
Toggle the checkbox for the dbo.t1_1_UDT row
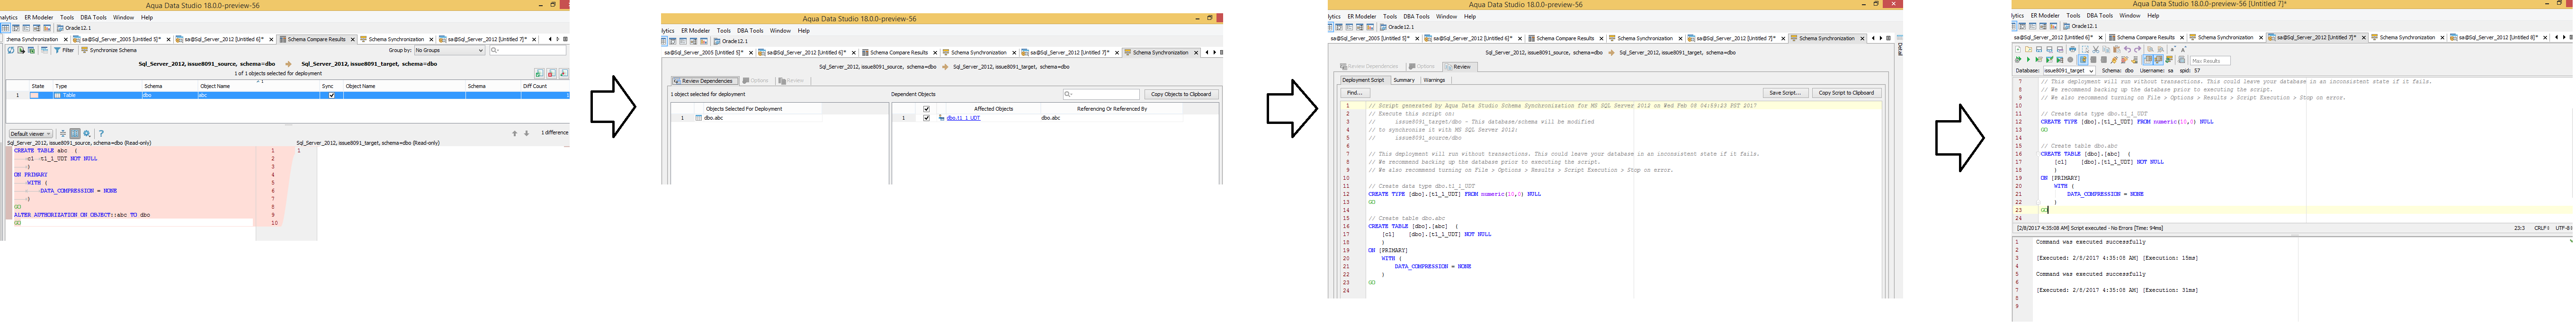point(926,118)
